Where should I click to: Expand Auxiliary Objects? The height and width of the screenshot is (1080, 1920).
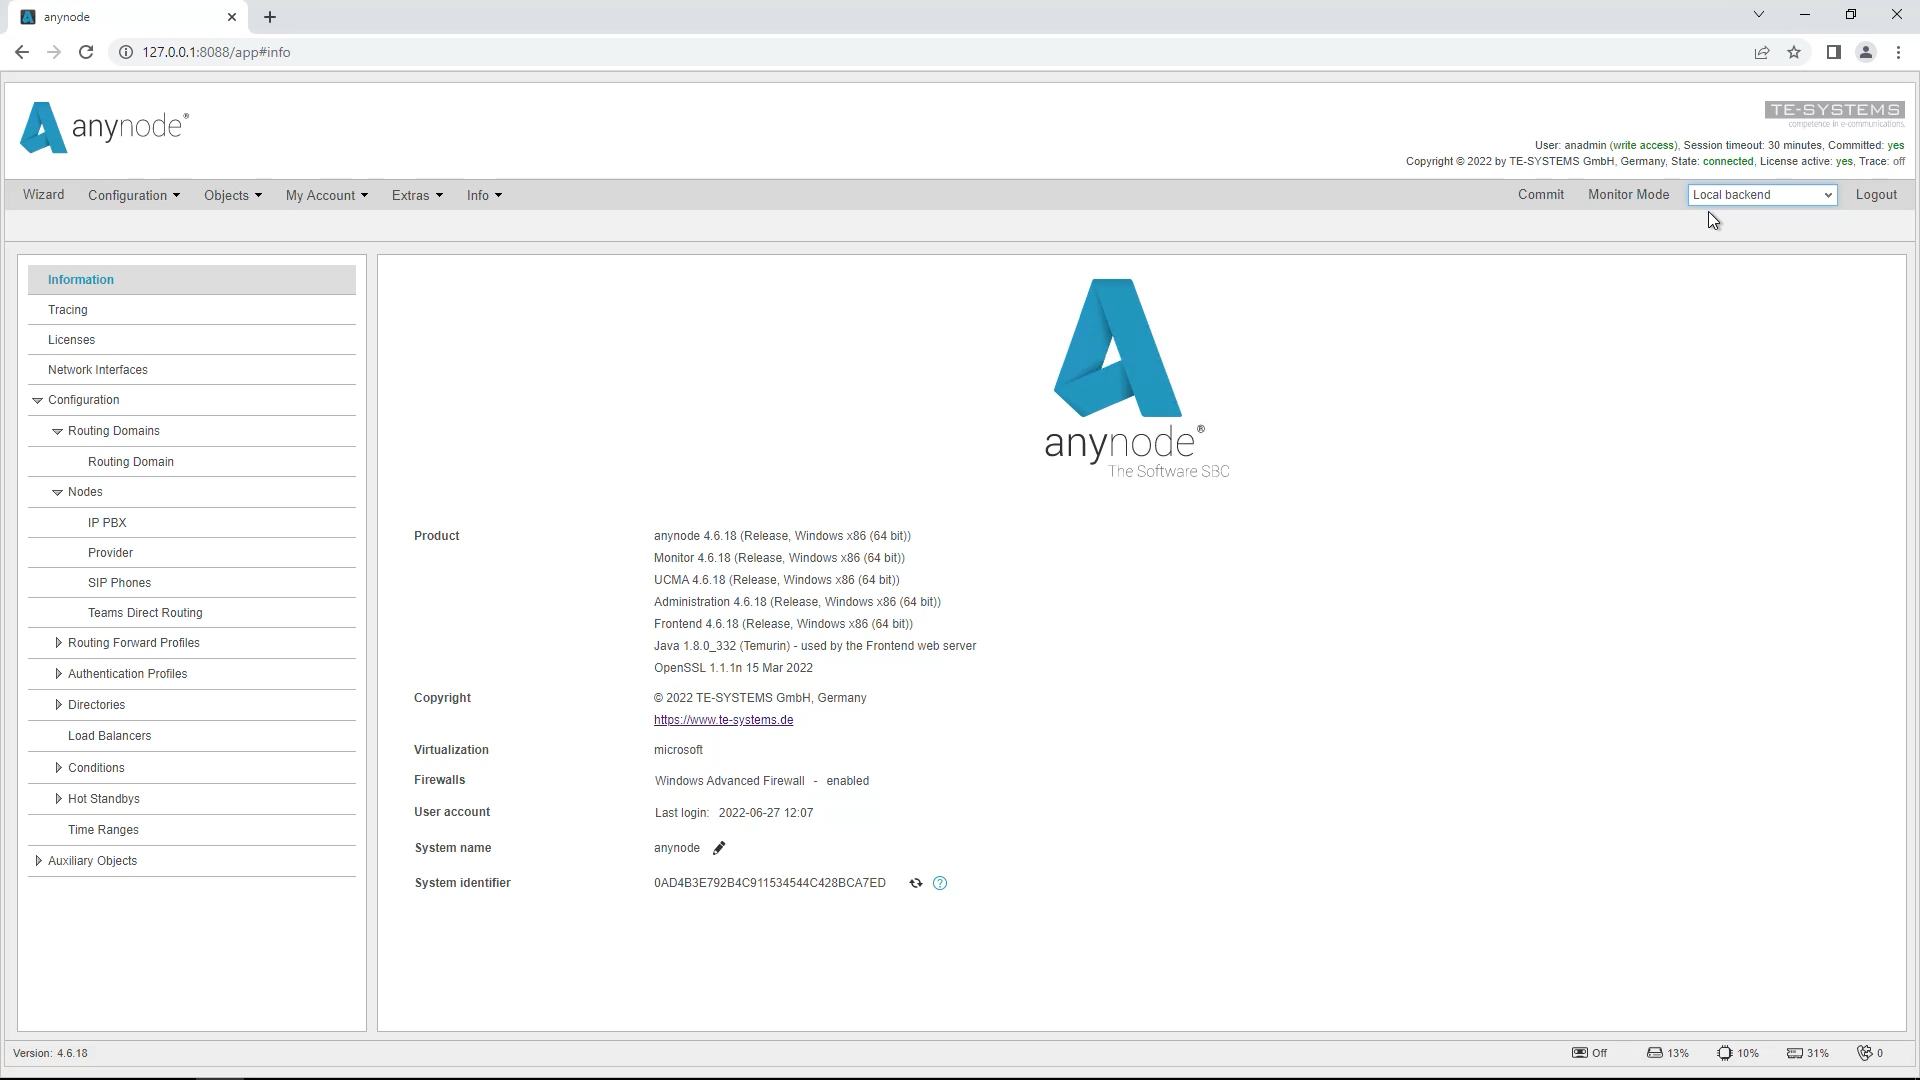38,861
